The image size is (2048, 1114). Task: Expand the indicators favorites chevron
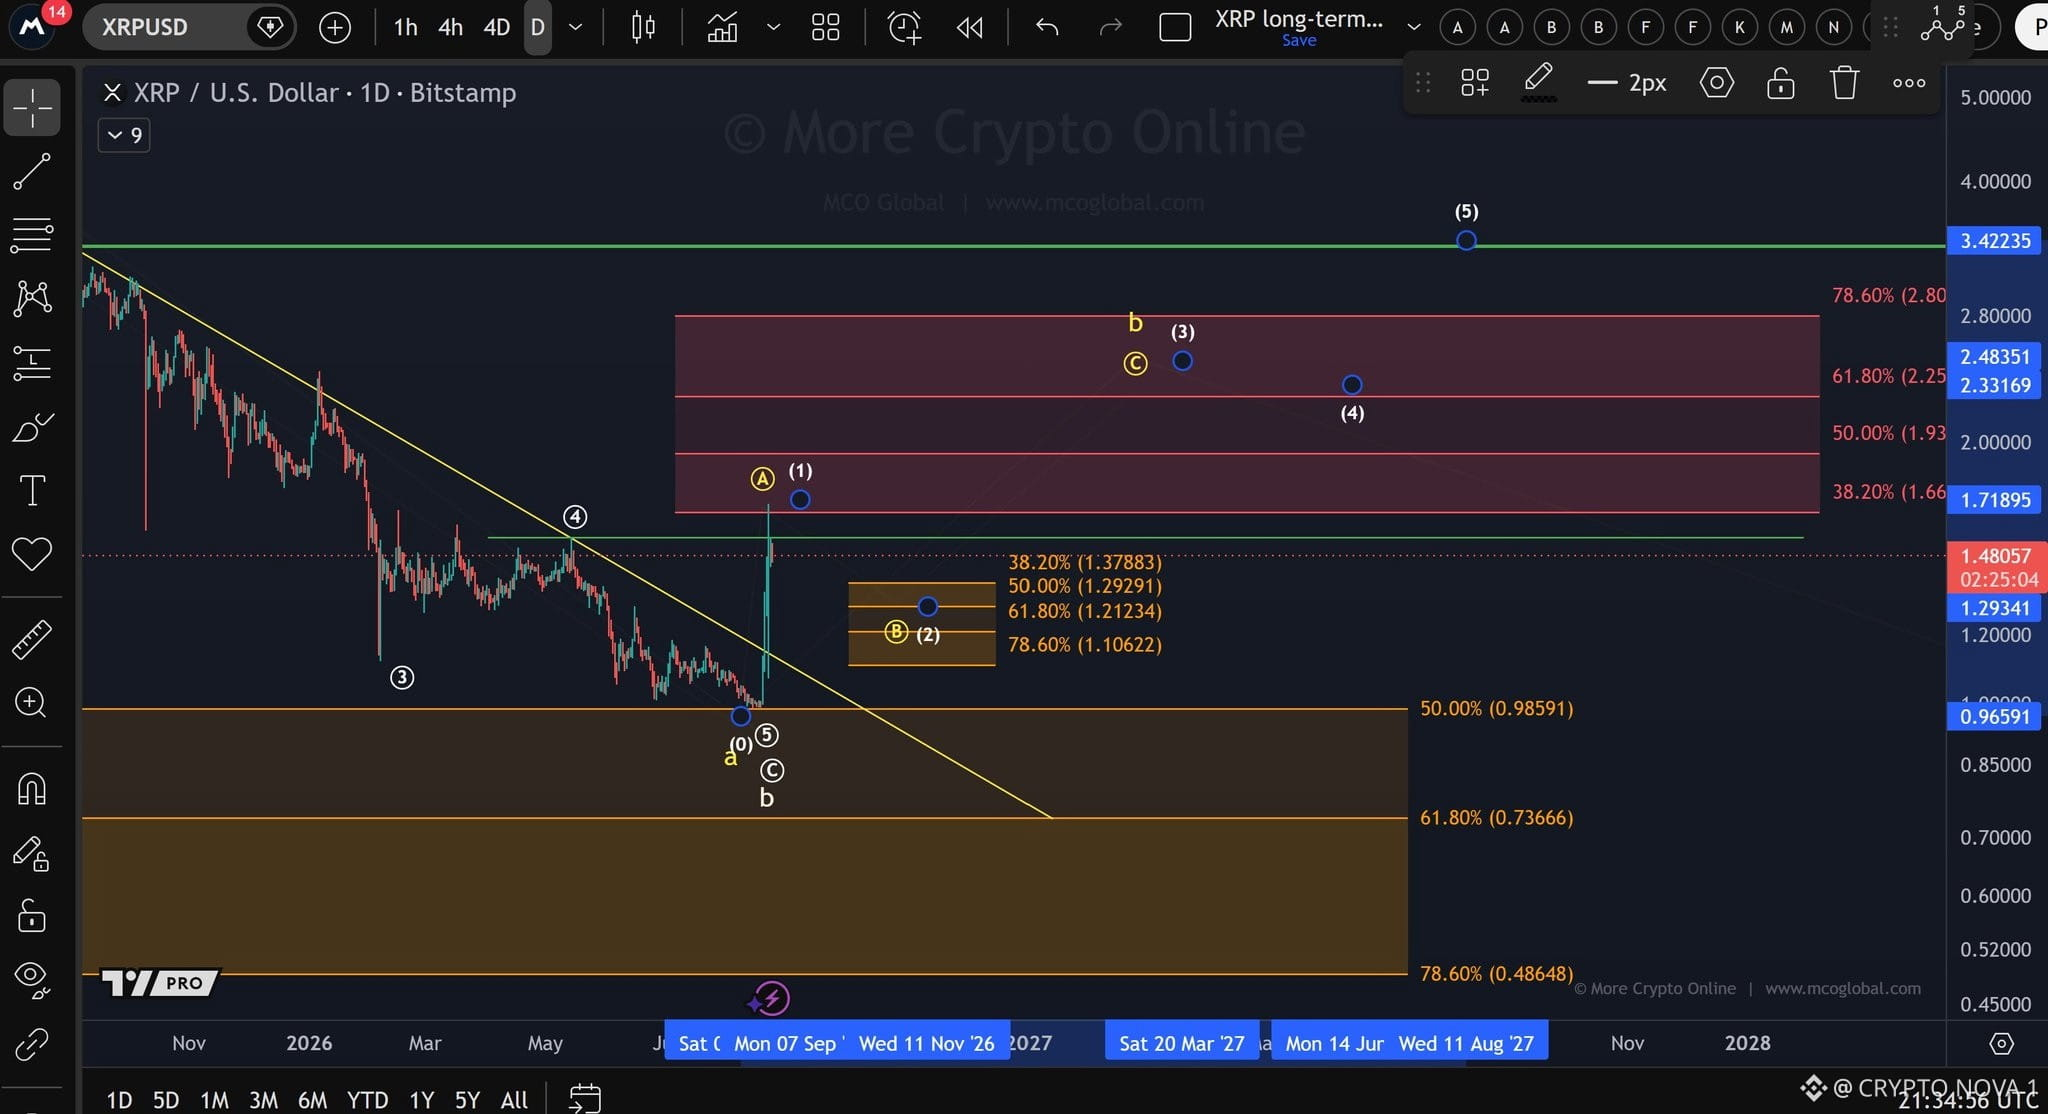pyautogui.click(x=773, y=27)
